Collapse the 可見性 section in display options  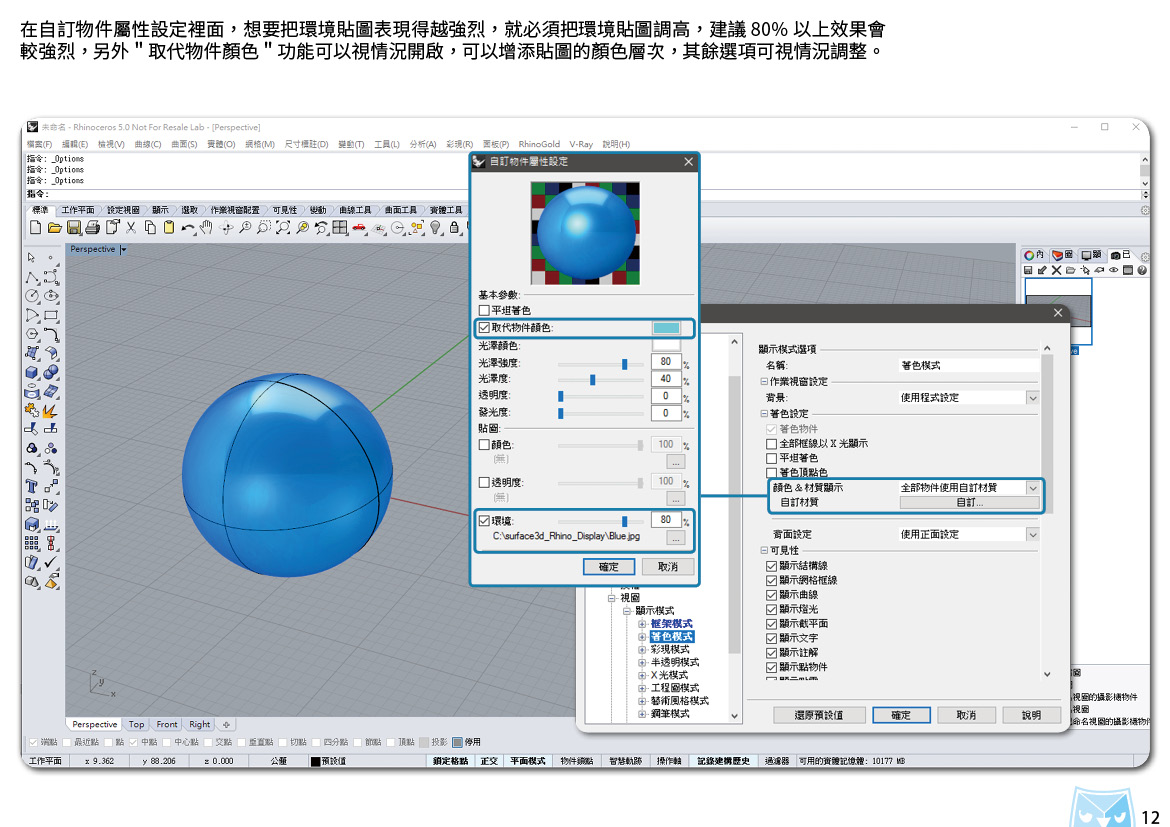(763, 550)
